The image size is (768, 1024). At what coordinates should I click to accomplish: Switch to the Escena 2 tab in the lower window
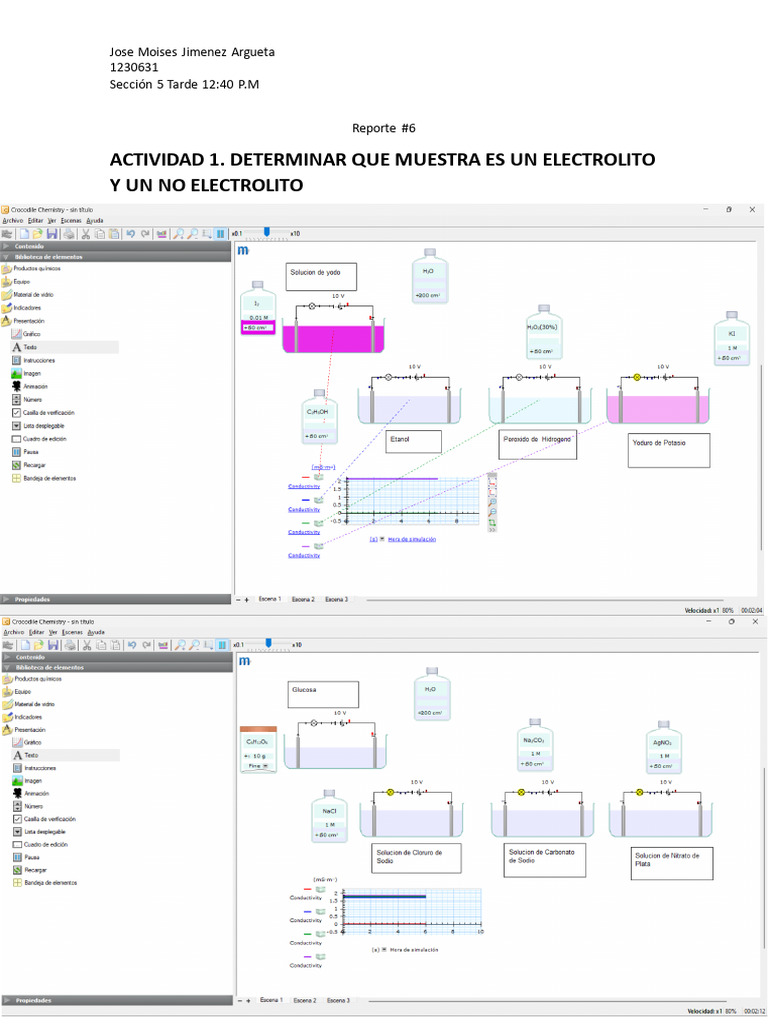[303, 1000]
